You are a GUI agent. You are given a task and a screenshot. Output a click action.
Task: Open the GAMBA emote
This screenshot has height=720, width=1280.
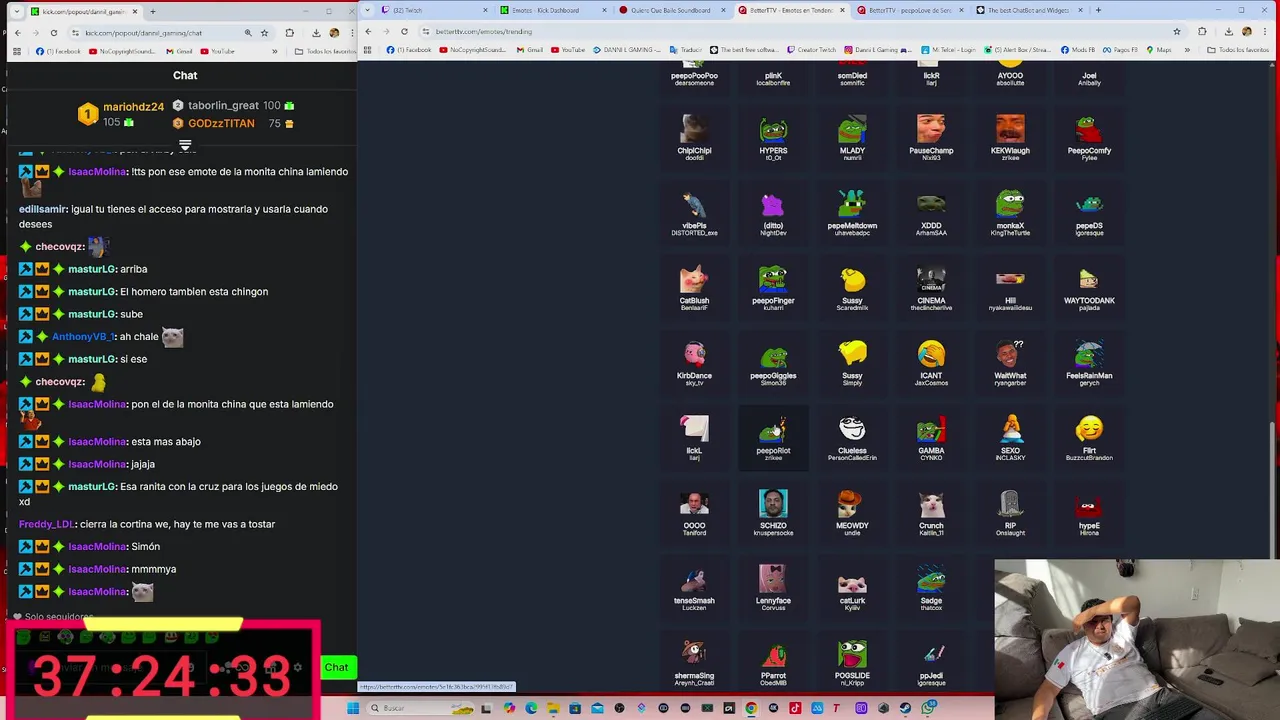pyautogui.click(x=931, y=438)
